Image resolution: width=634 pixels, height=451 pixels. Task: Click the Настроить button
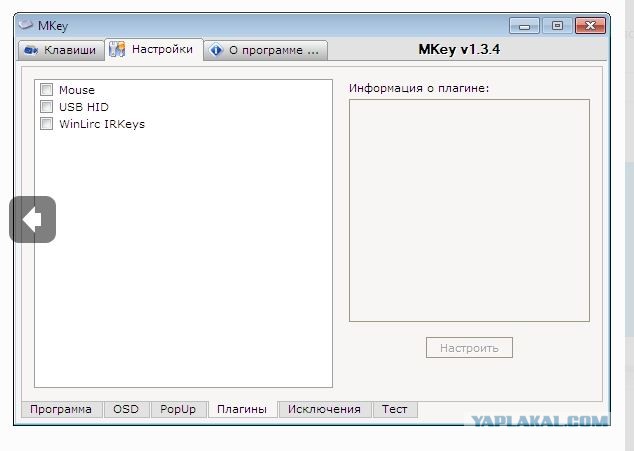click(469, 348)
